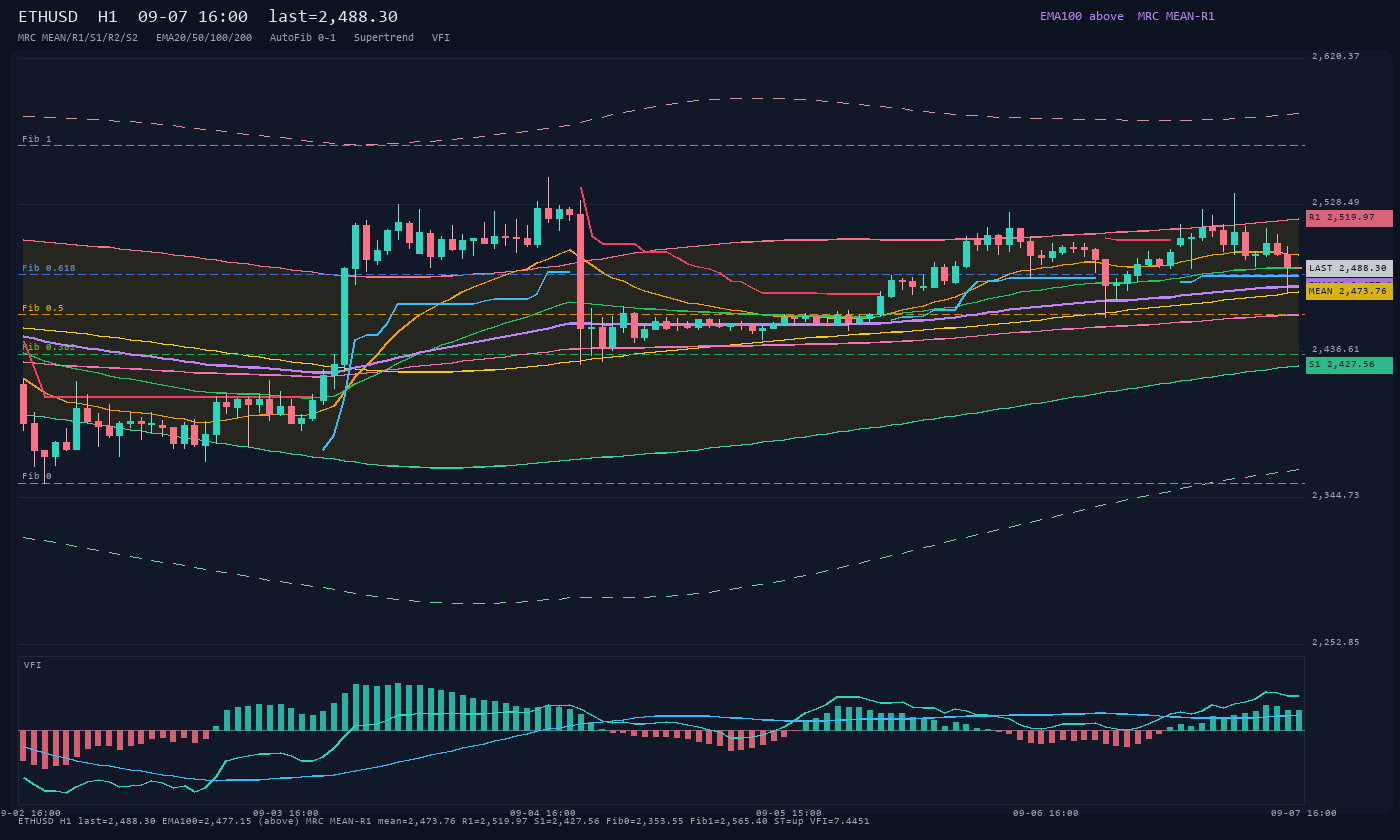Click the 2,528.49 price axis label
Viewport: 1400px width, 840px height.
click(1336, 202)
